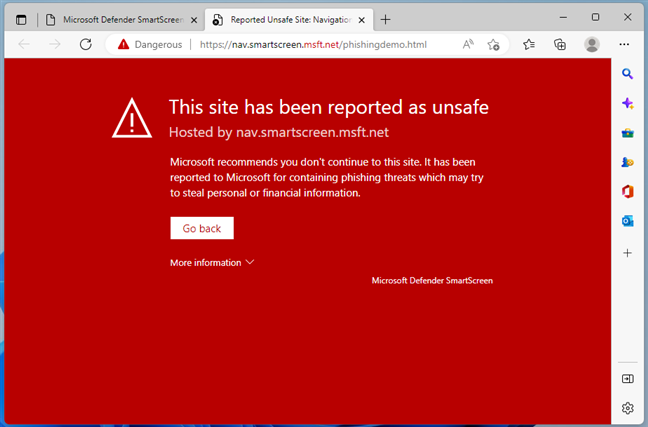The image size is (648, 427).
Task: Click 'This site has been reported as unsafe' heading
Action: tap(329, 107)
